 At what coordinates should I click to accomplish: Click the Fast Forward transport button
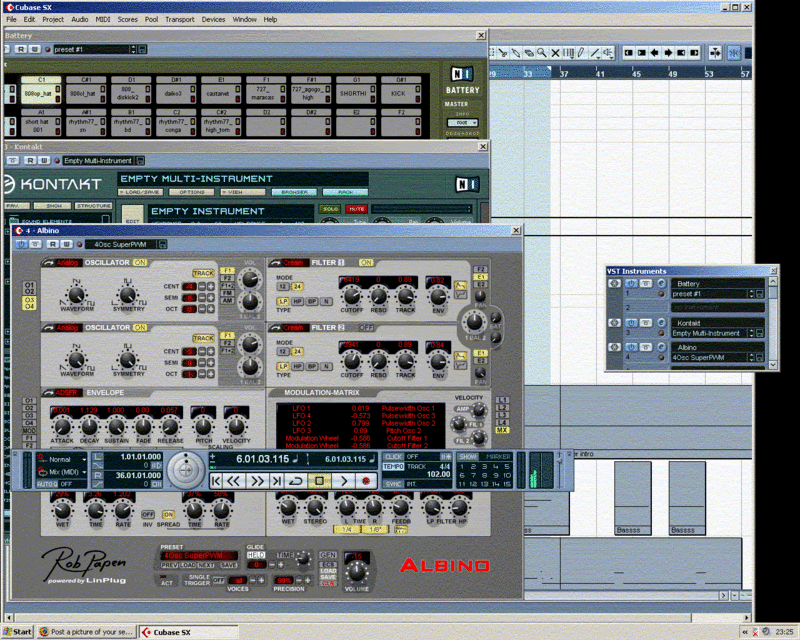pos(257,481)
